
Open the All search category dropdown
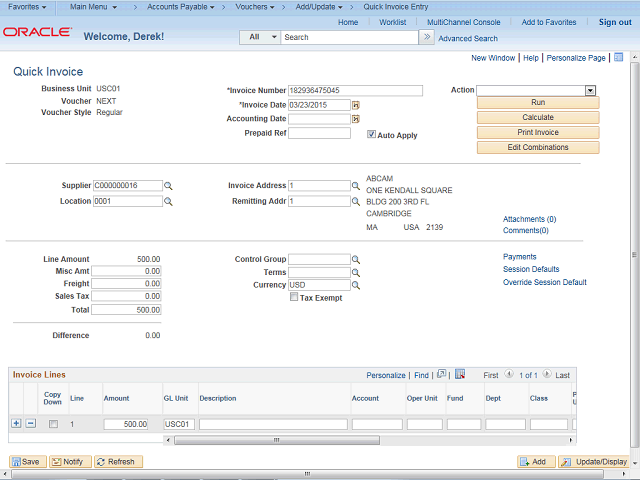pyautogui.click(x=260, y=37)
